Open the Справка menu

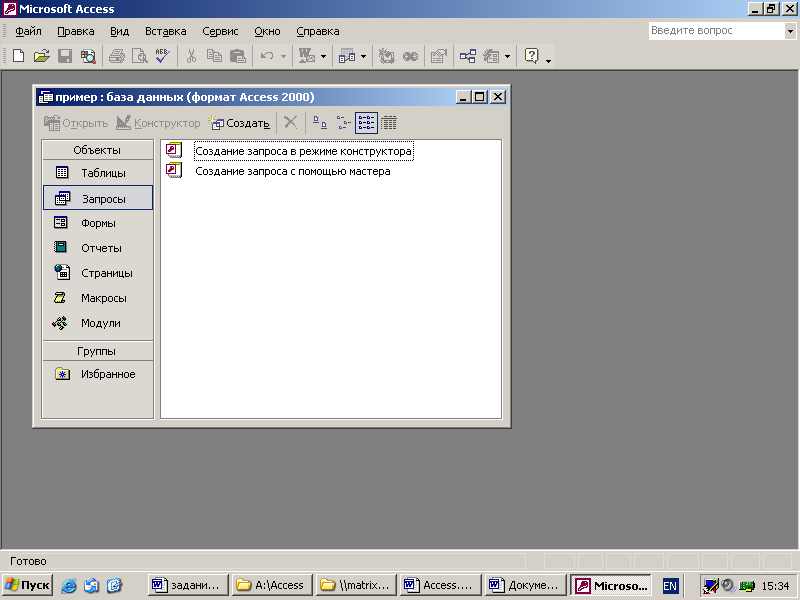tap(317, 31)
